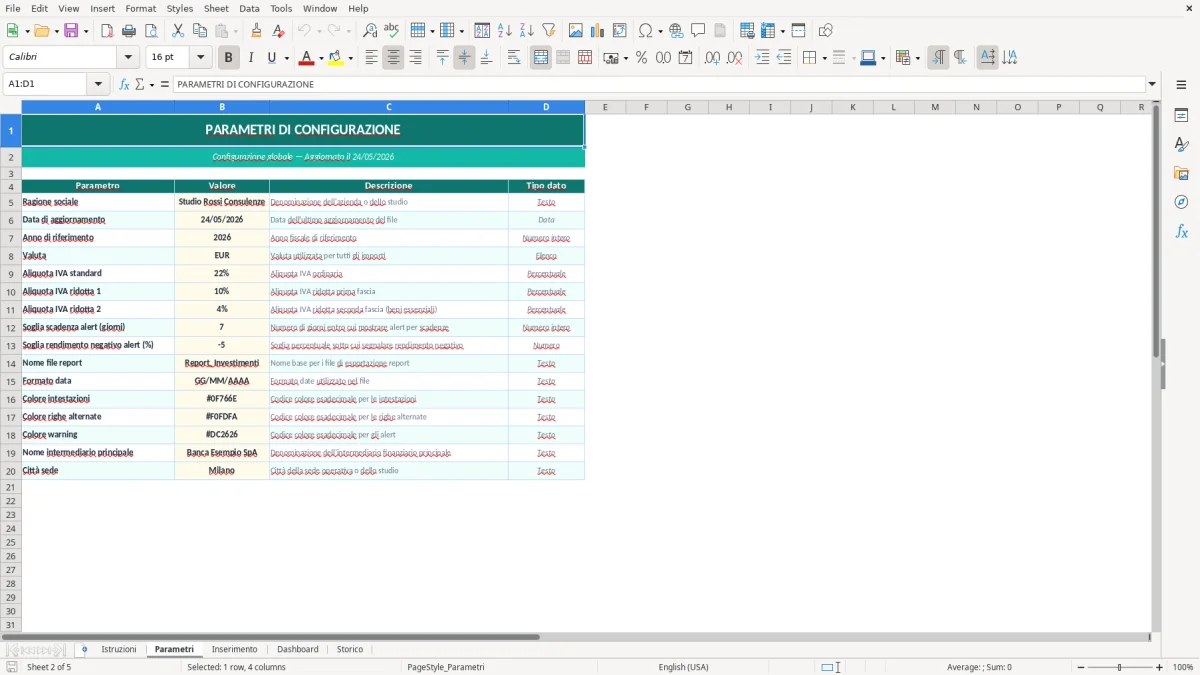The width and height of the screenshot is (1200, 675).
Task: Click the Copy icon
Action: point(200,31)
